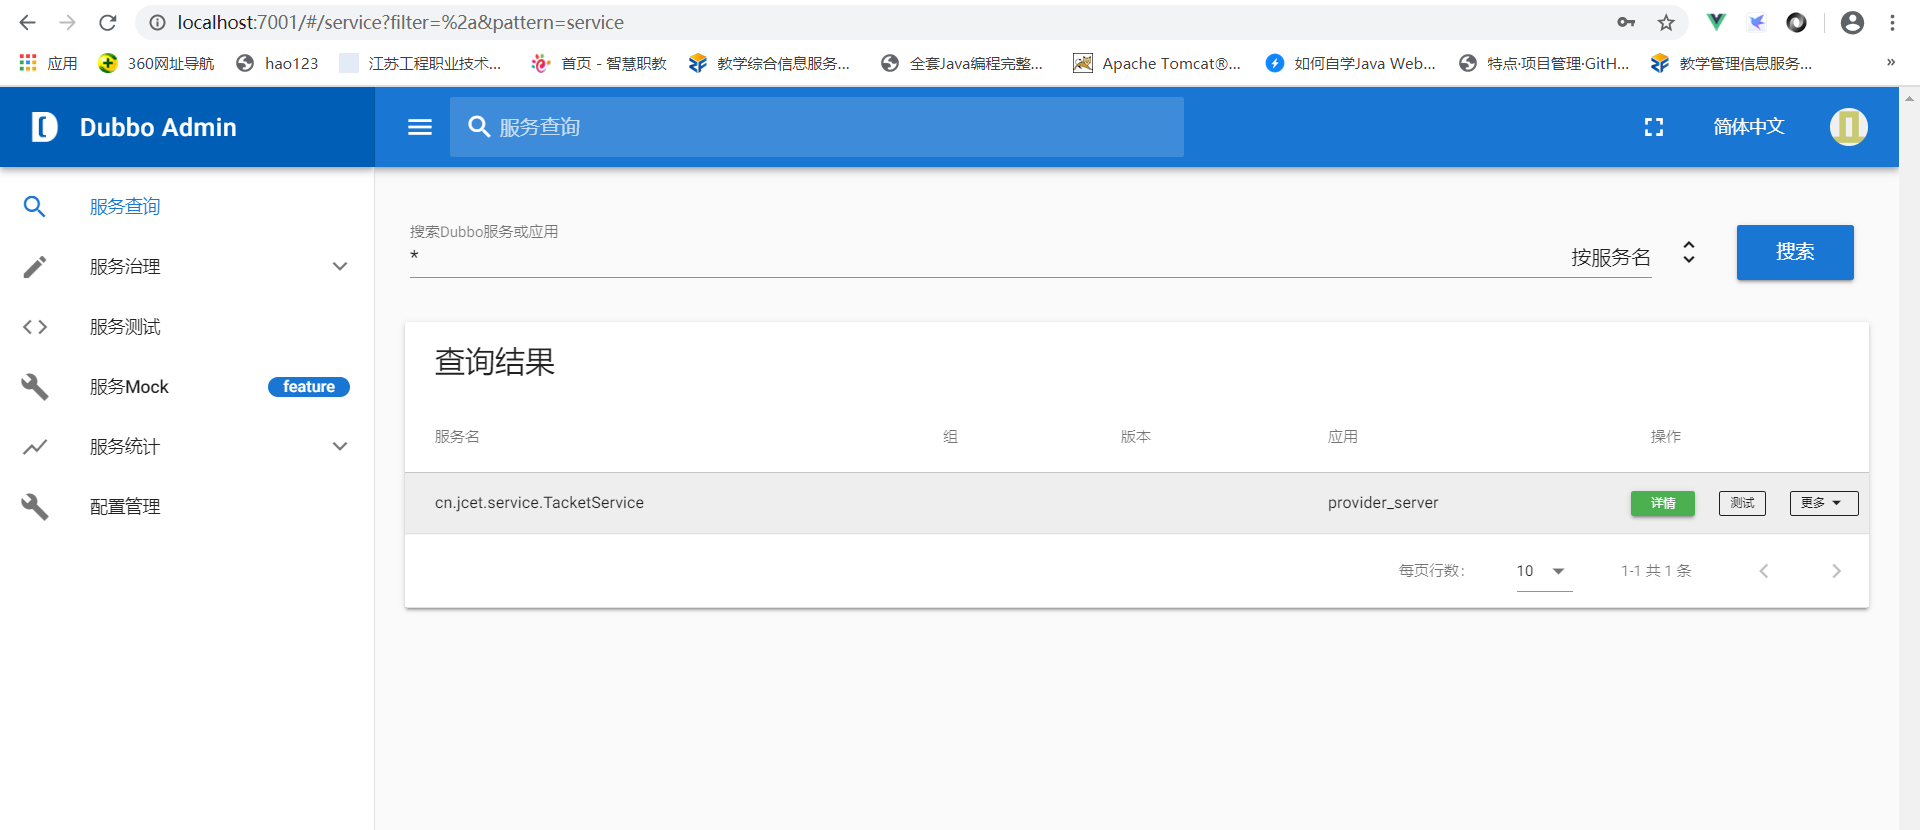Click the feature badge on 服务Mock
This screenshot has width=1920, height=830.
coord(309,387)
